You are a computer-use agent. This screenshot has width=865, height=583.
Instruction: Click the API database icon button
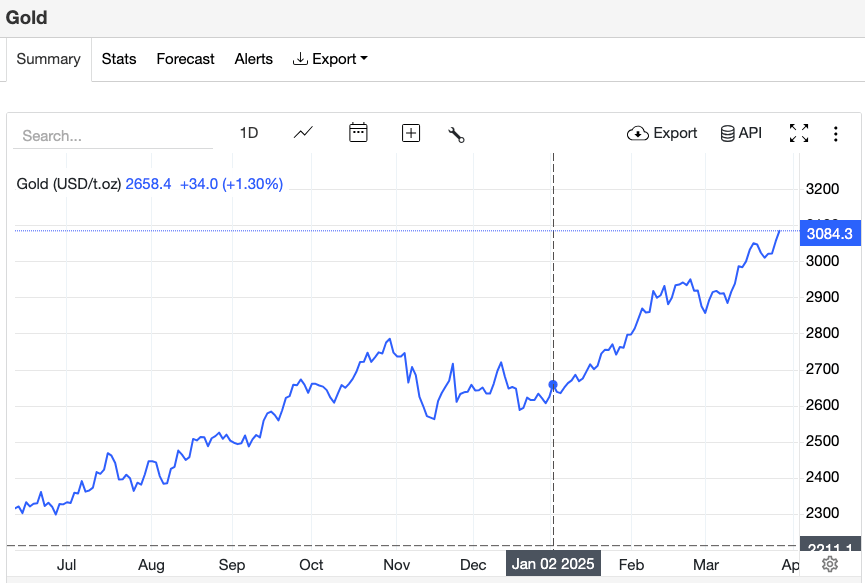coord(741,133)
